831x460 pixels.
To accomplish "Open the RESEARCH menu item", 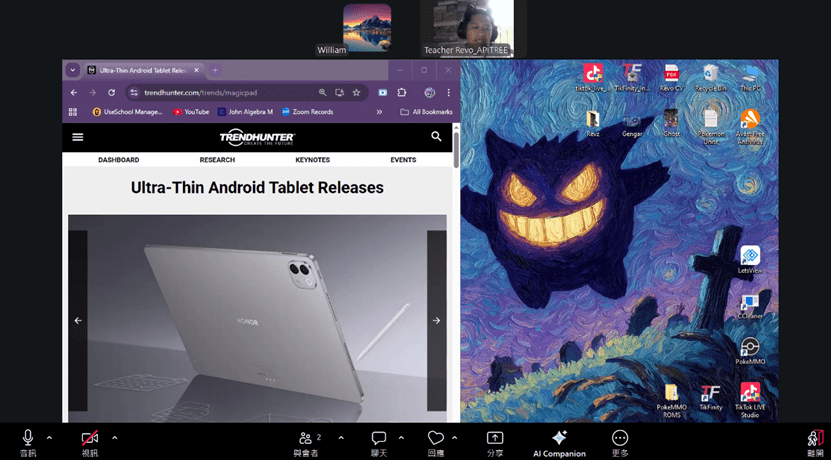I will click(x=217, y=160).
